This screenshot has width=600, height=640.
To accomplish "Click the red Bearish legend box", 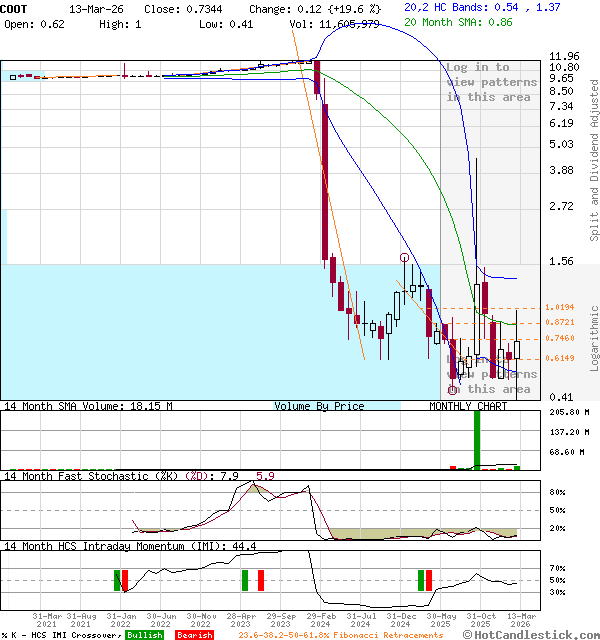I will pyautogui.click(x=194, y=635).
